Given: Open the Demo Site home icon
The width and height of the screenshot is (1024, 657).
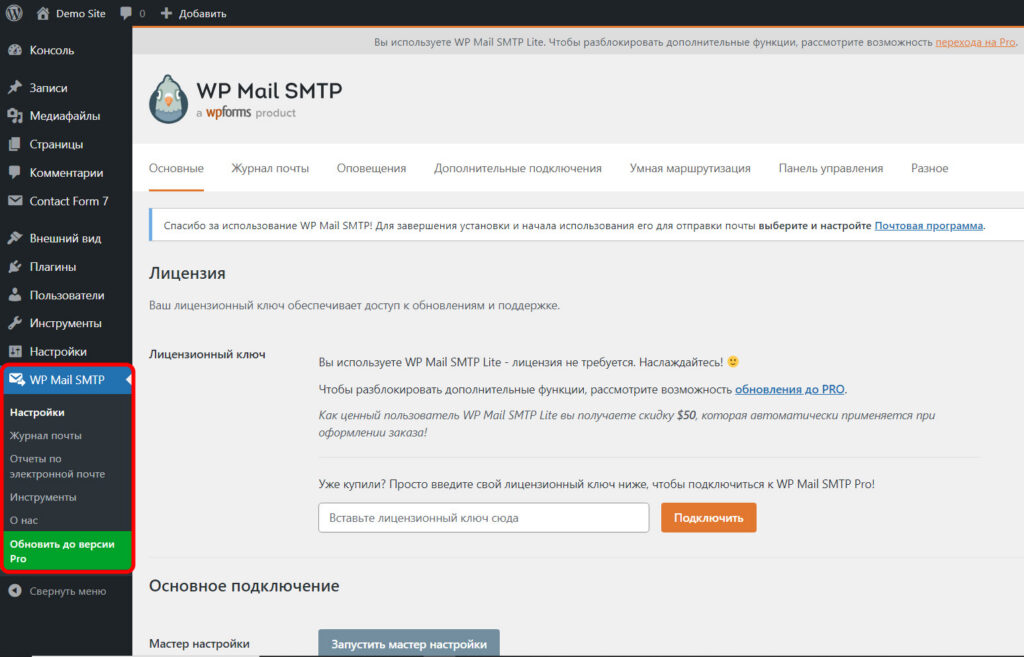Looking at the screenshot, I should (43, 13).
